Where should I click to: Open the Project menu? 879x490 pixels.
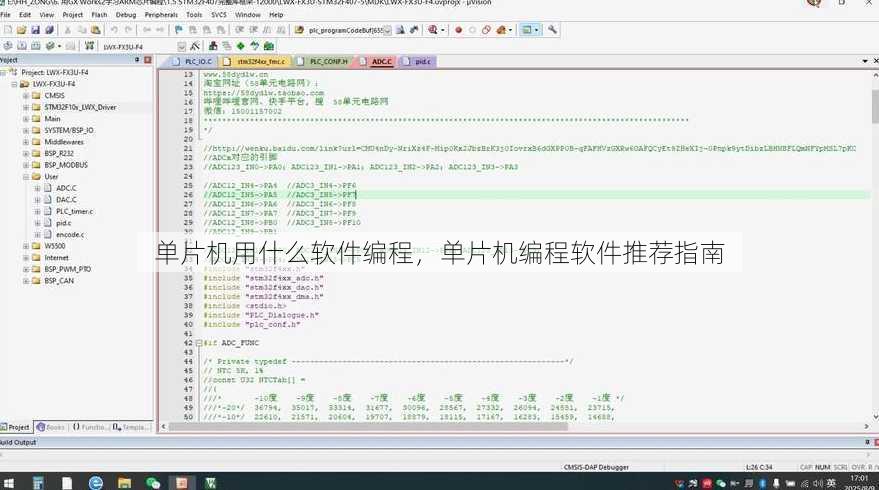pyautogui.click(x=72, y=15)
